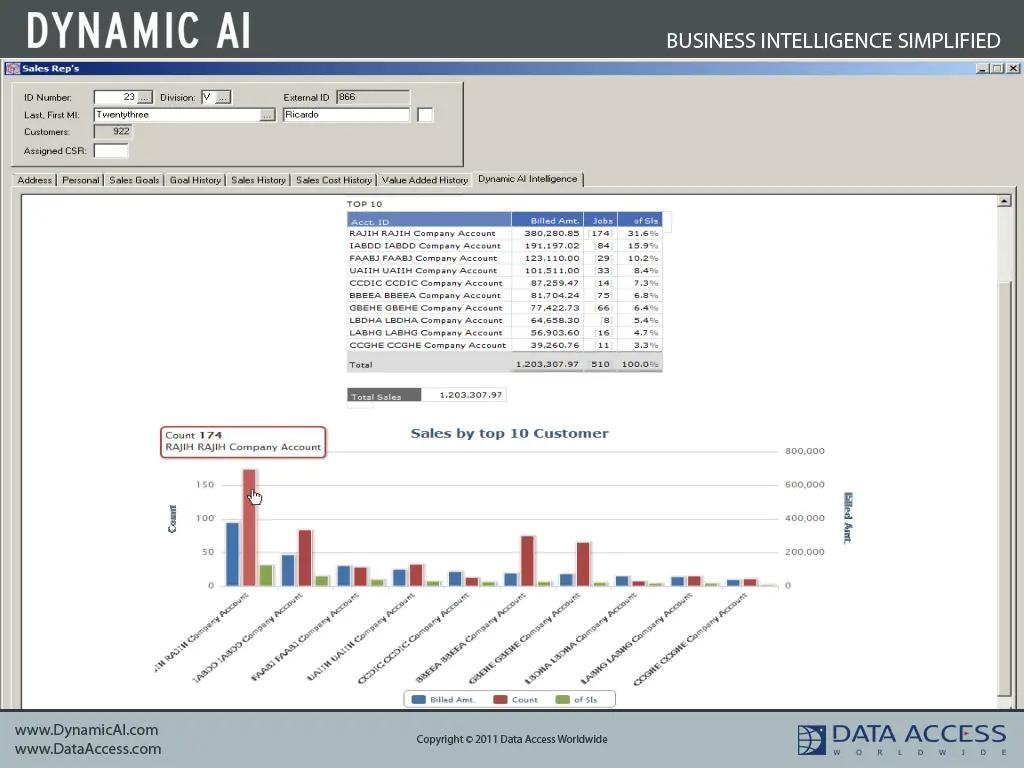This screenshot has height=768, width=1024.
Task: Click the jobs link 84
Action: [603, 246]
